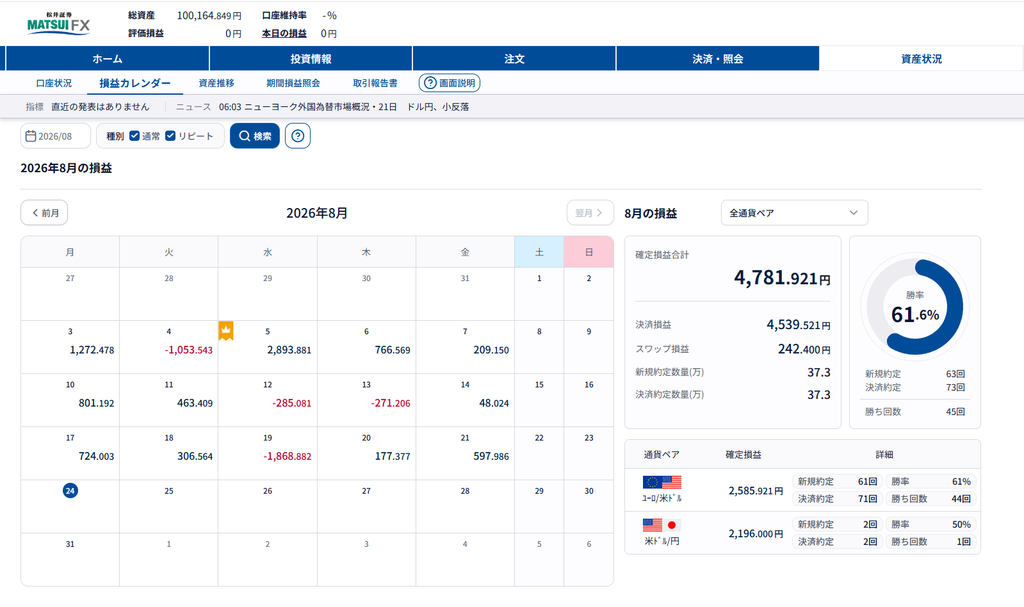This screenshot has width=1024, height=607.
Task: Open the 注文 main tab
Action: 514,59
